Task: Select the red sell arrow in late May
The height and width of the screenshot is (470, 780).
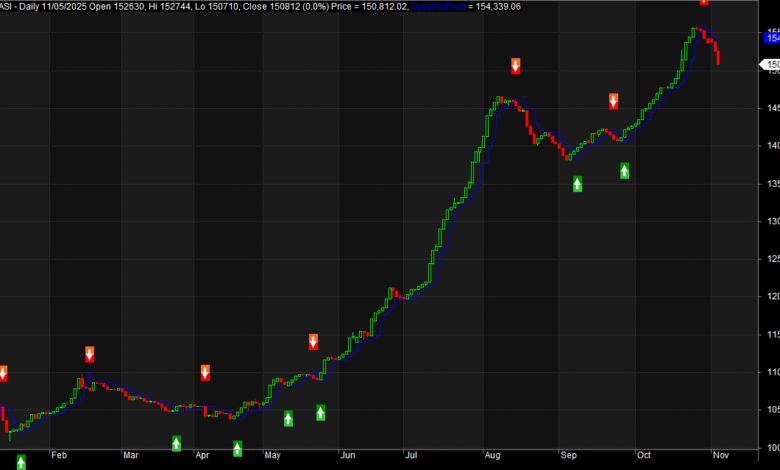Action: pos(313,342)
